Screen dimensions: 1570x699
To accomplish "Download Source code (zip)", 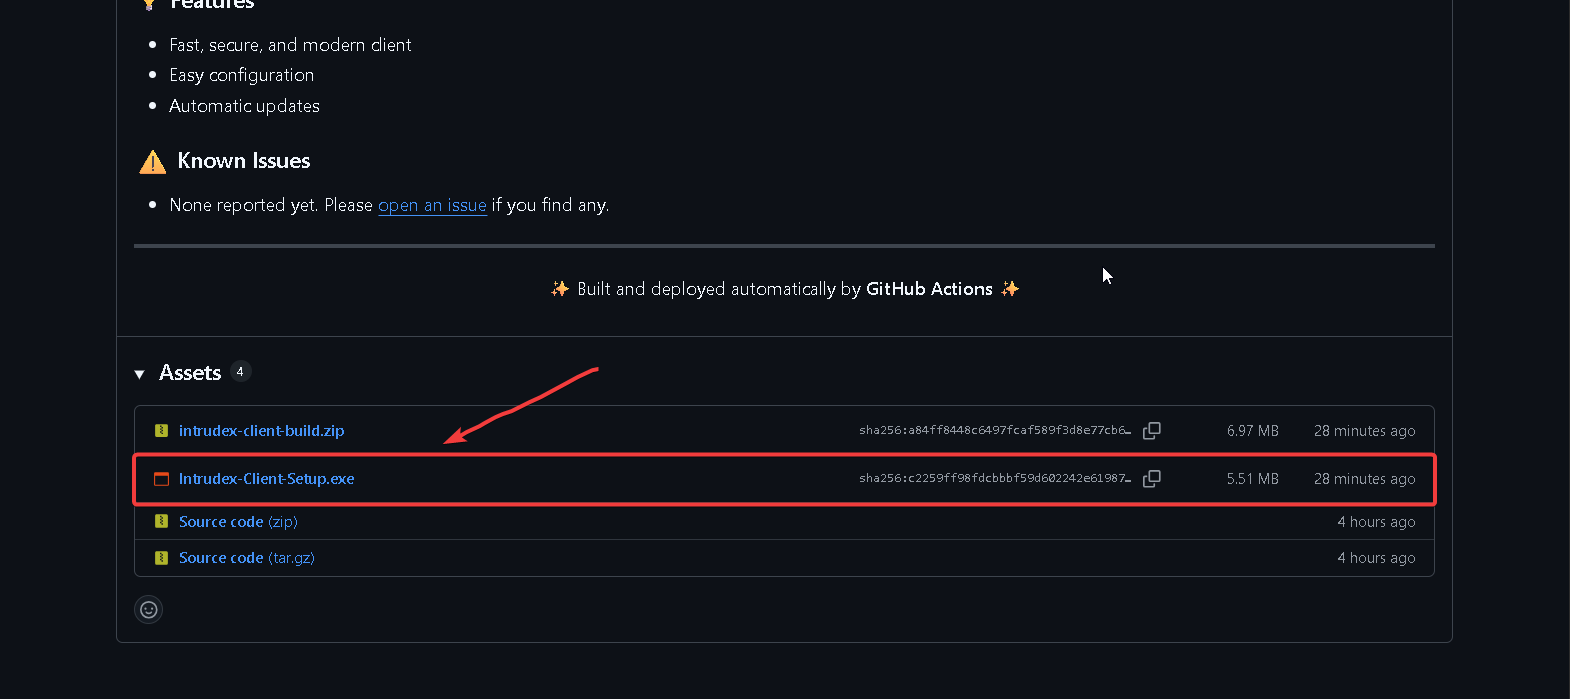I will [x=238, y=522].
